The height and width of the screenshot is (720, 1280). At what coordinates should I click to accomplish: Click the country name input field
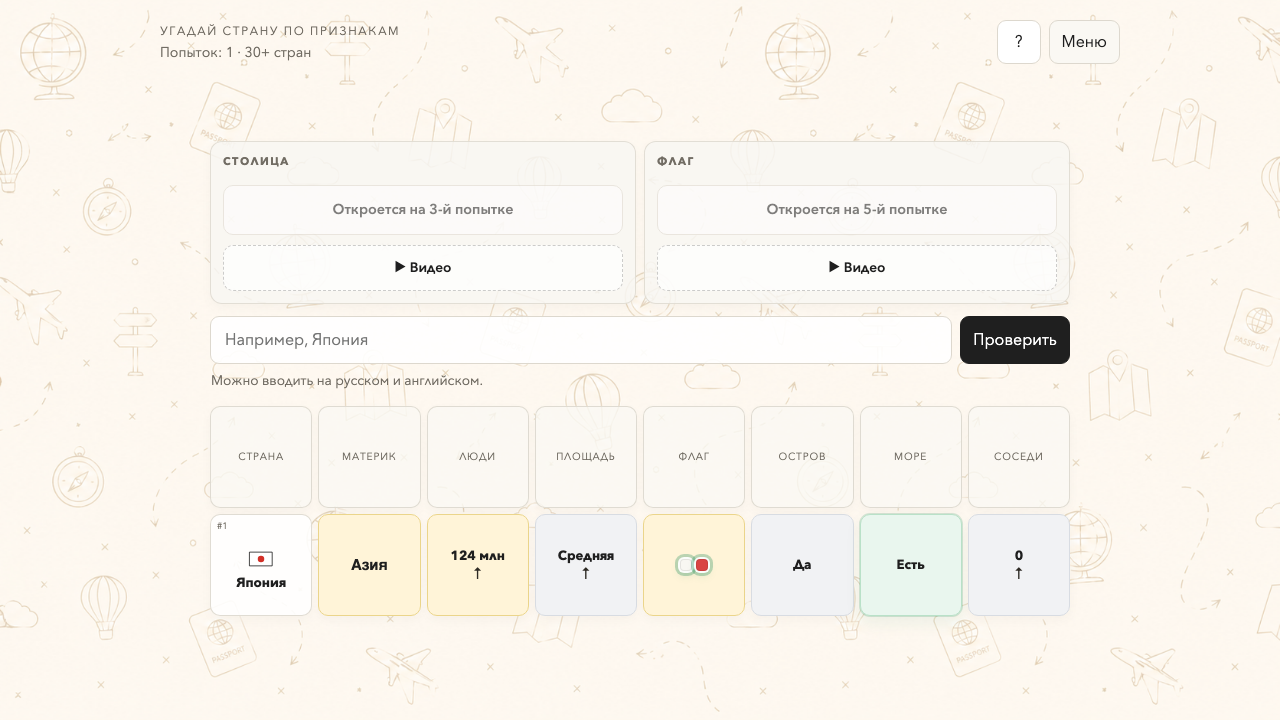click(x=581, y=340)
